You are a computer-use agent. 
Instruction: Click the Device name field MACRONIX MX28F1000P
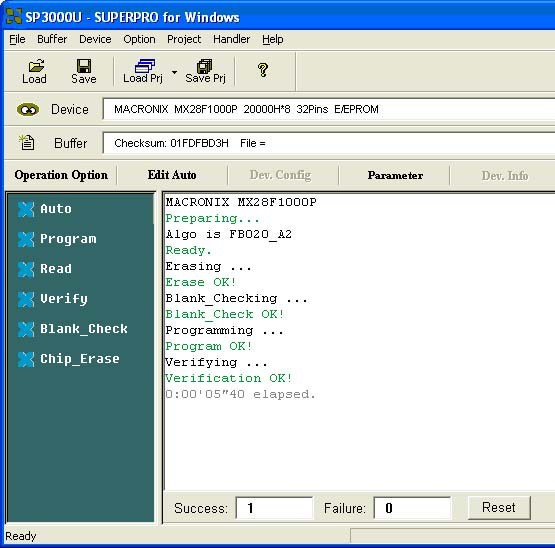pos(329,109)
